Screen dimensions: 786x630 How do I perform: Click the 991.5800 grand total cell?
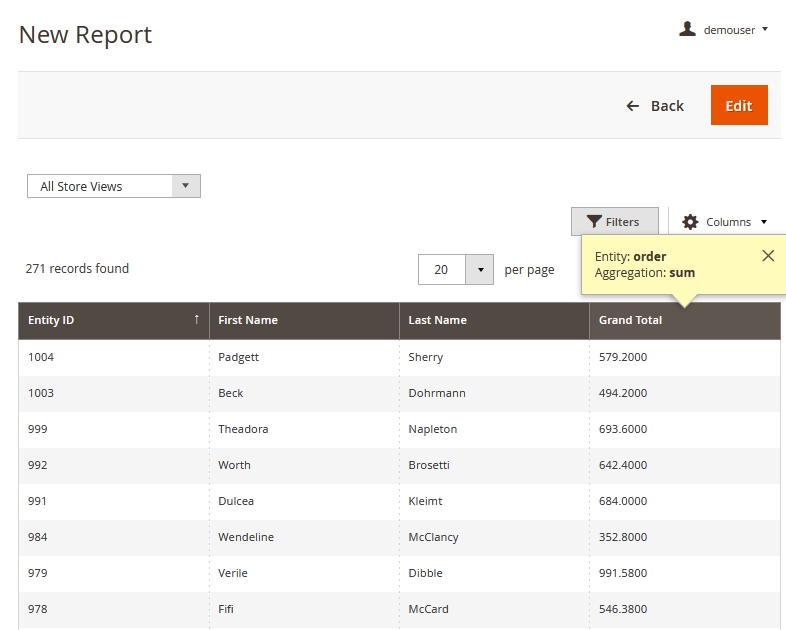pos(622,573)
